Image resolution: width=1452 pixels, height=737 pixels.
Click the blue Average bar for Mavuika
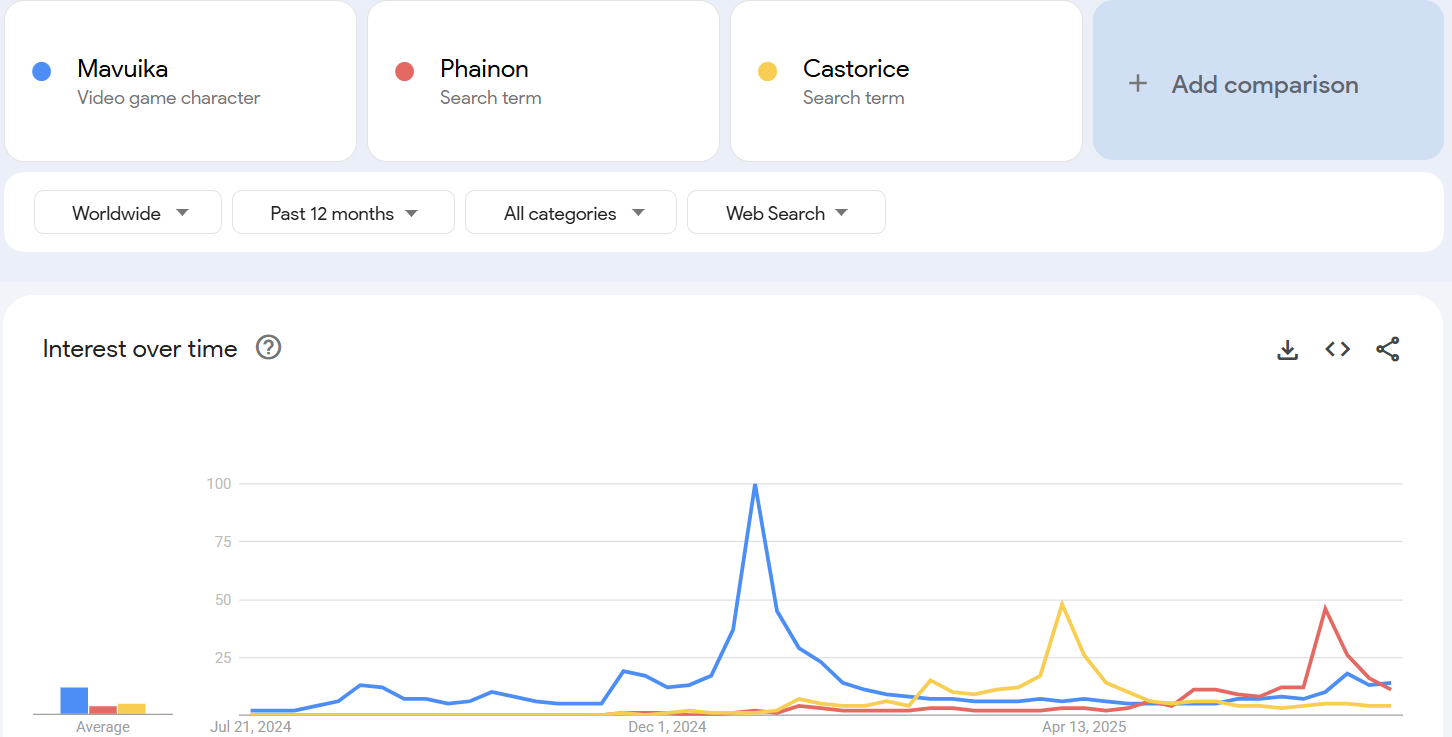[x=74, y=700]
